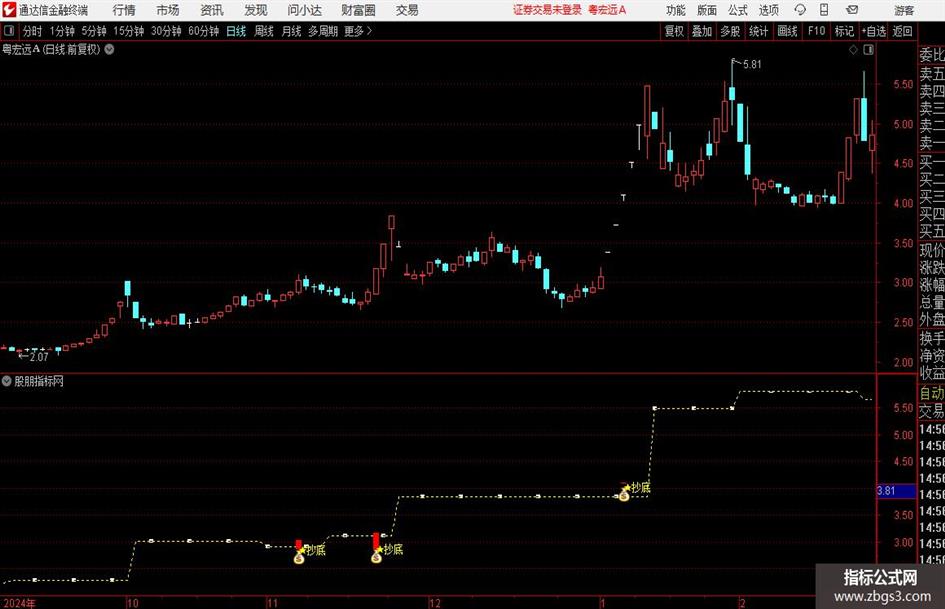Click the customer service headset icon
The width and height of the screenshot is (945, 609).
(x=800, y=10)
